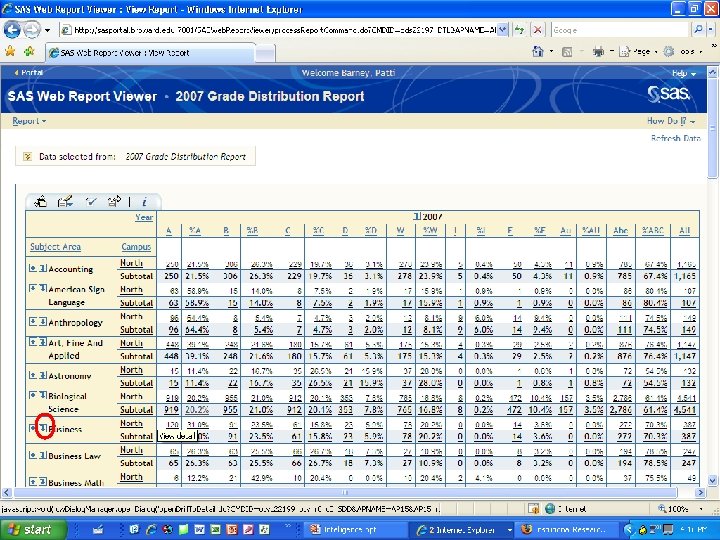Open Favorites Center star icon

10,51
